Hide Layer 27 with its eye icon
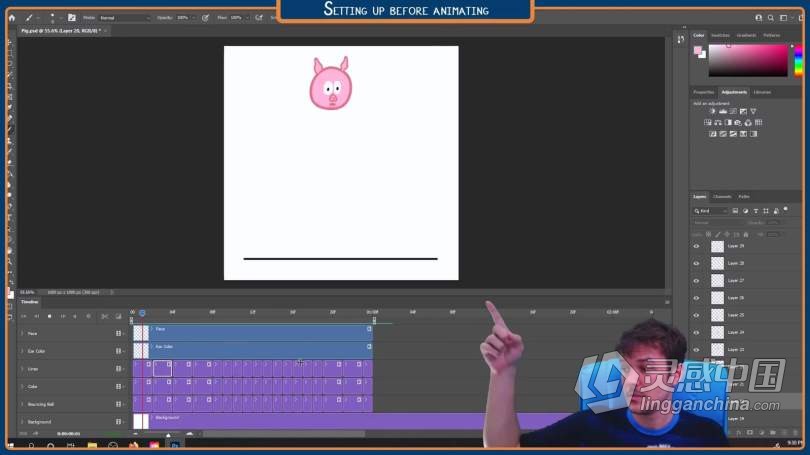This screenshot has height=455, width=810. pyautogui.click(x=696, y=281)
